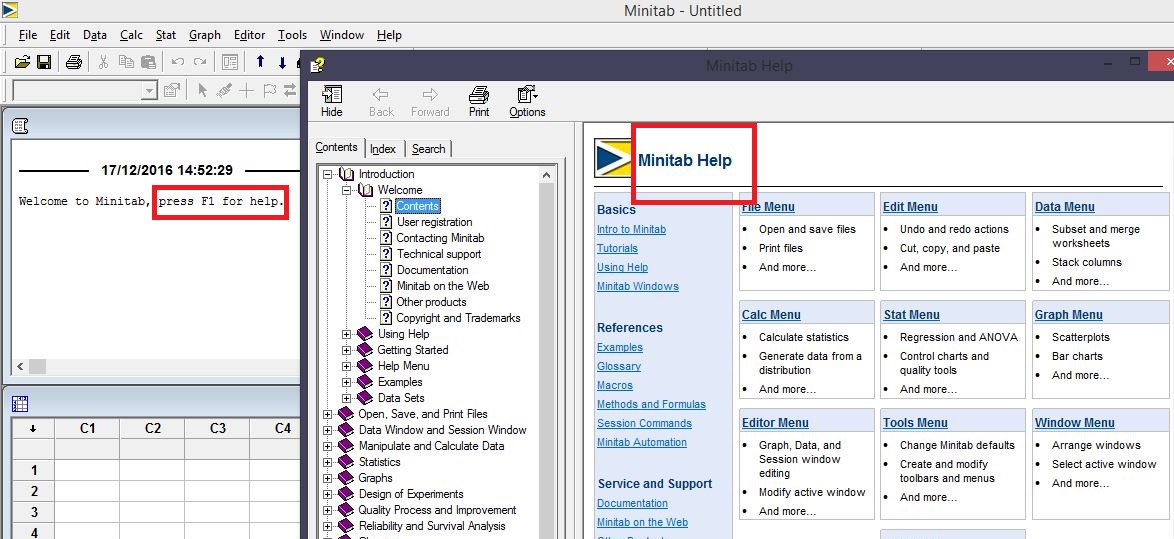This screenshot has height=539, width=1174.
Task: Switch to the Index tab in Help
Action: point(383,149)
